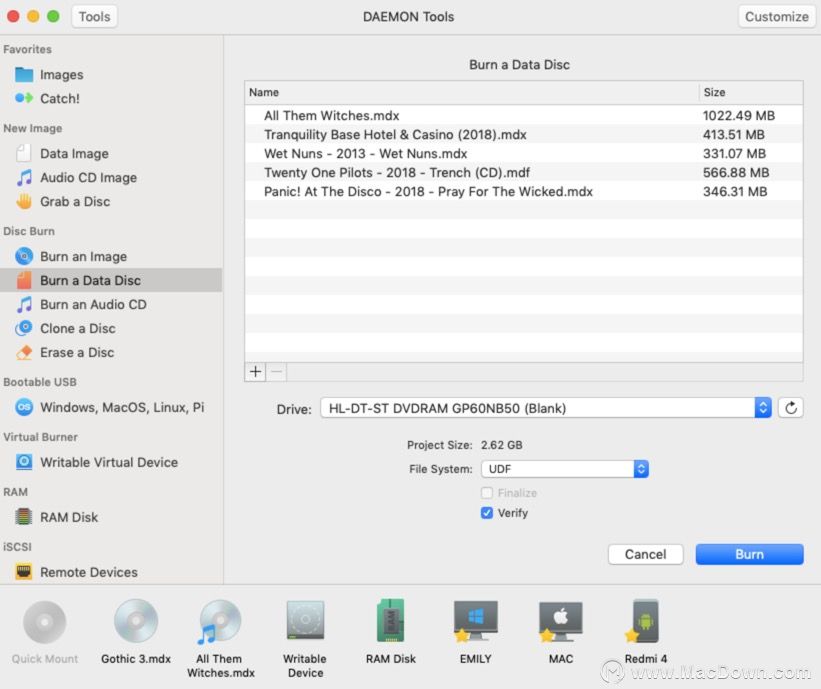The image size is (821, 689).
Task: Click the Images folder icon in Favorites
Action: [x=24, y=74]
